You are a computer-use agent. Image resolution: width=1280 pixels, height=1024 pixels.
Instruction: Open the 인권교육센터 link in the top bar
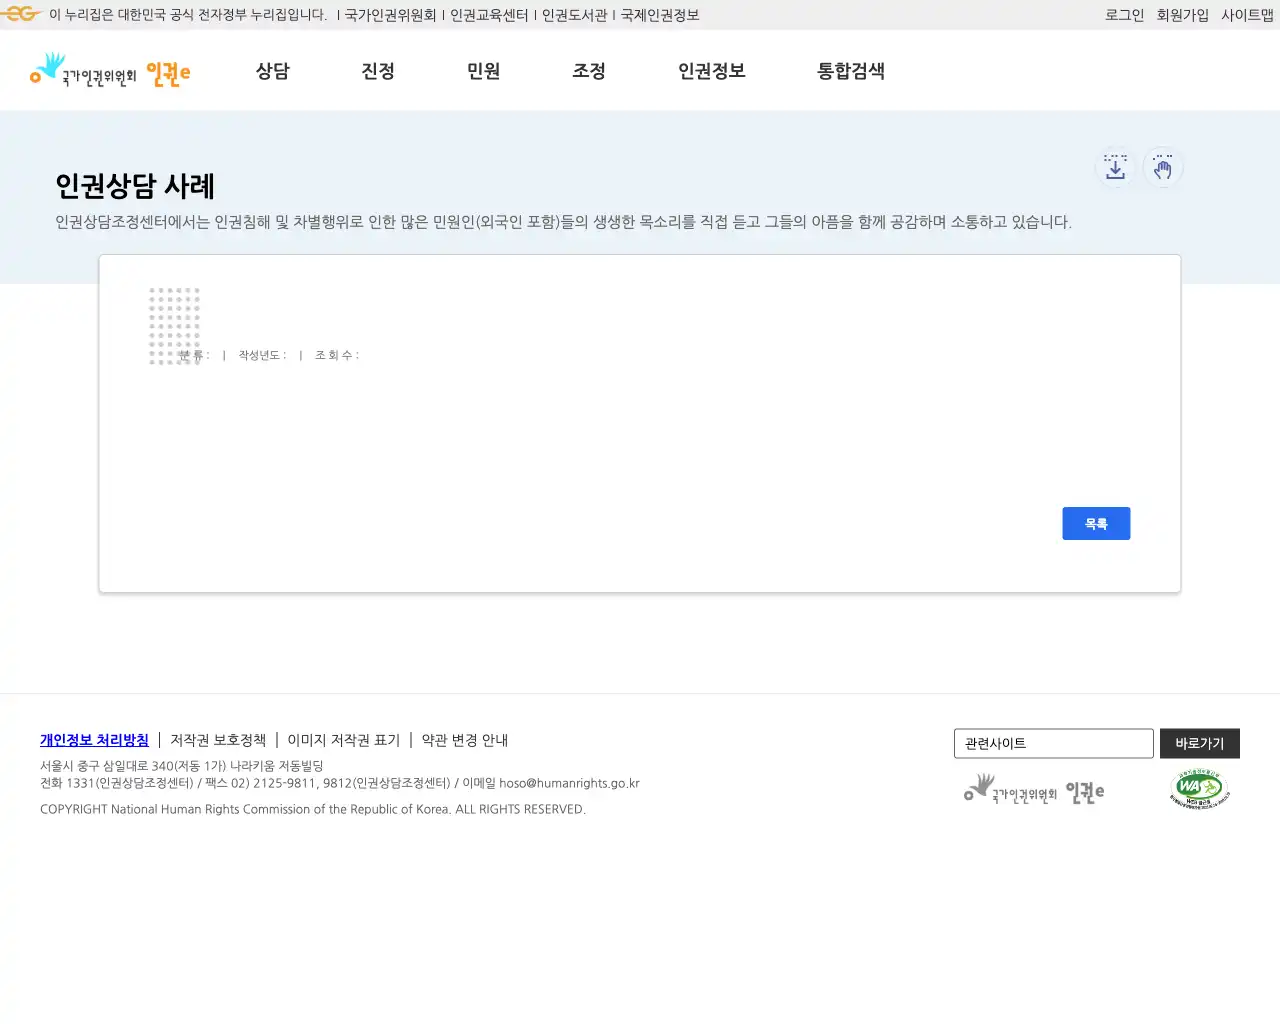click(x=489, y=15)
